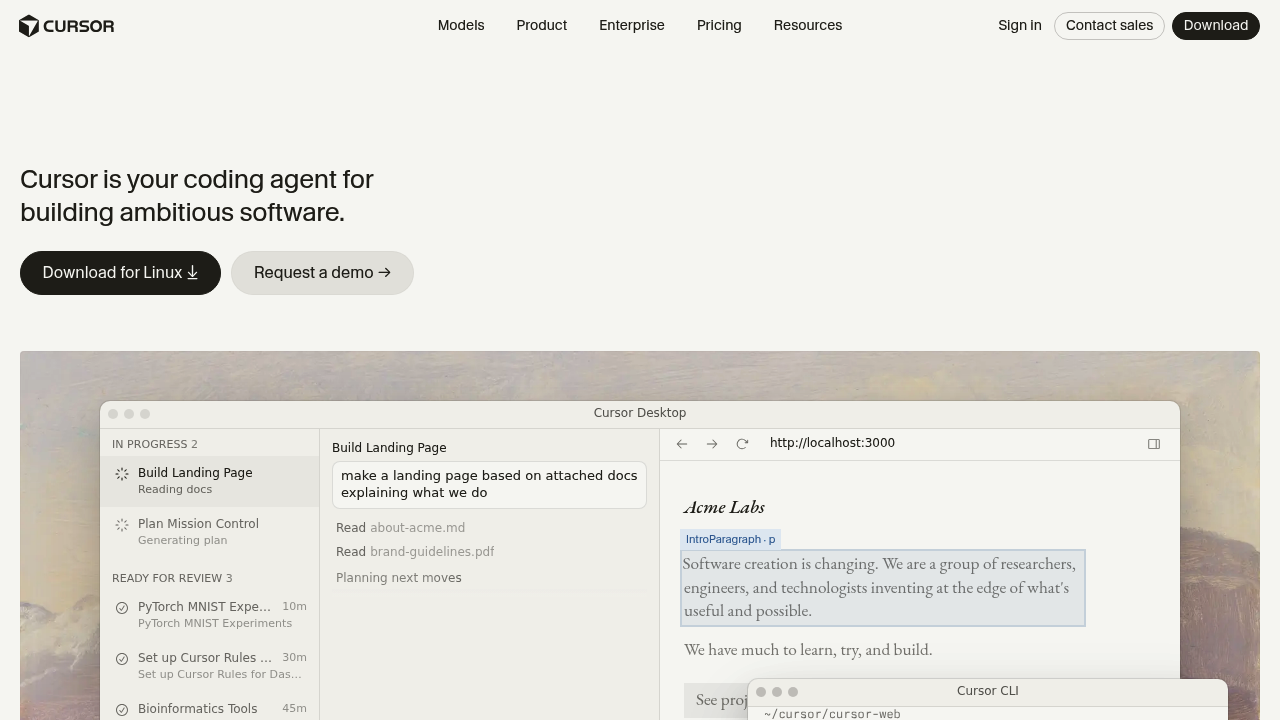Click the Build Landing Page chat title
Image resolution: width=1280 pixels, height=720 pixels.
click(389, 448)
